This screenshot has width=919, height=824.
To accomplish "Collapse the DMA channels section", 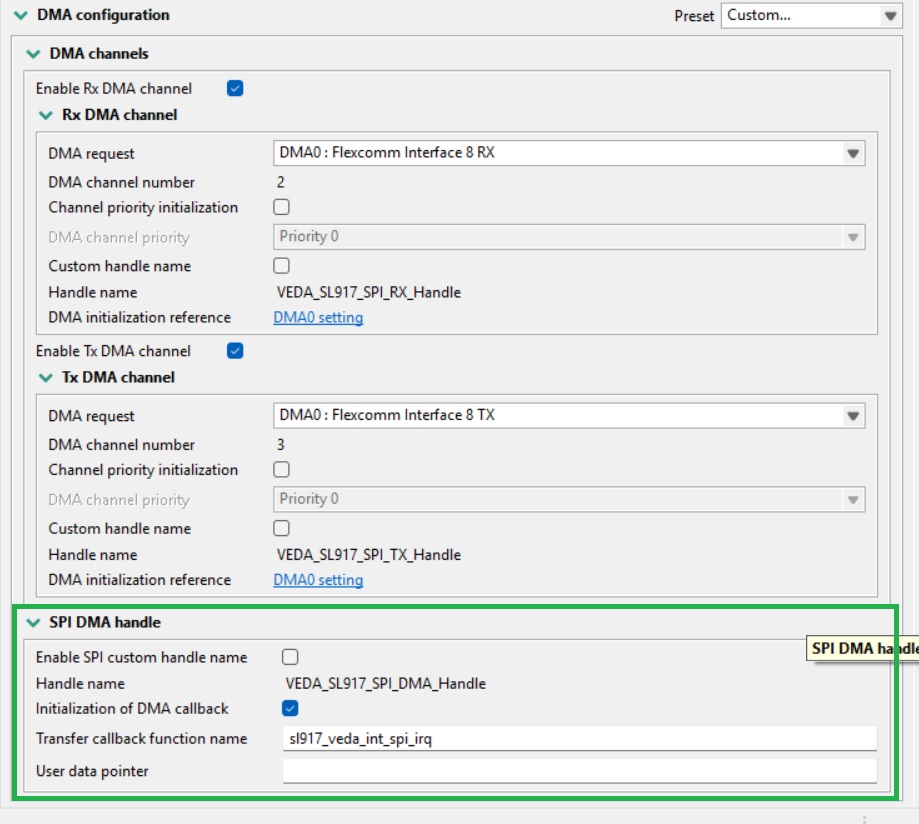I will (x=31, y=52).
